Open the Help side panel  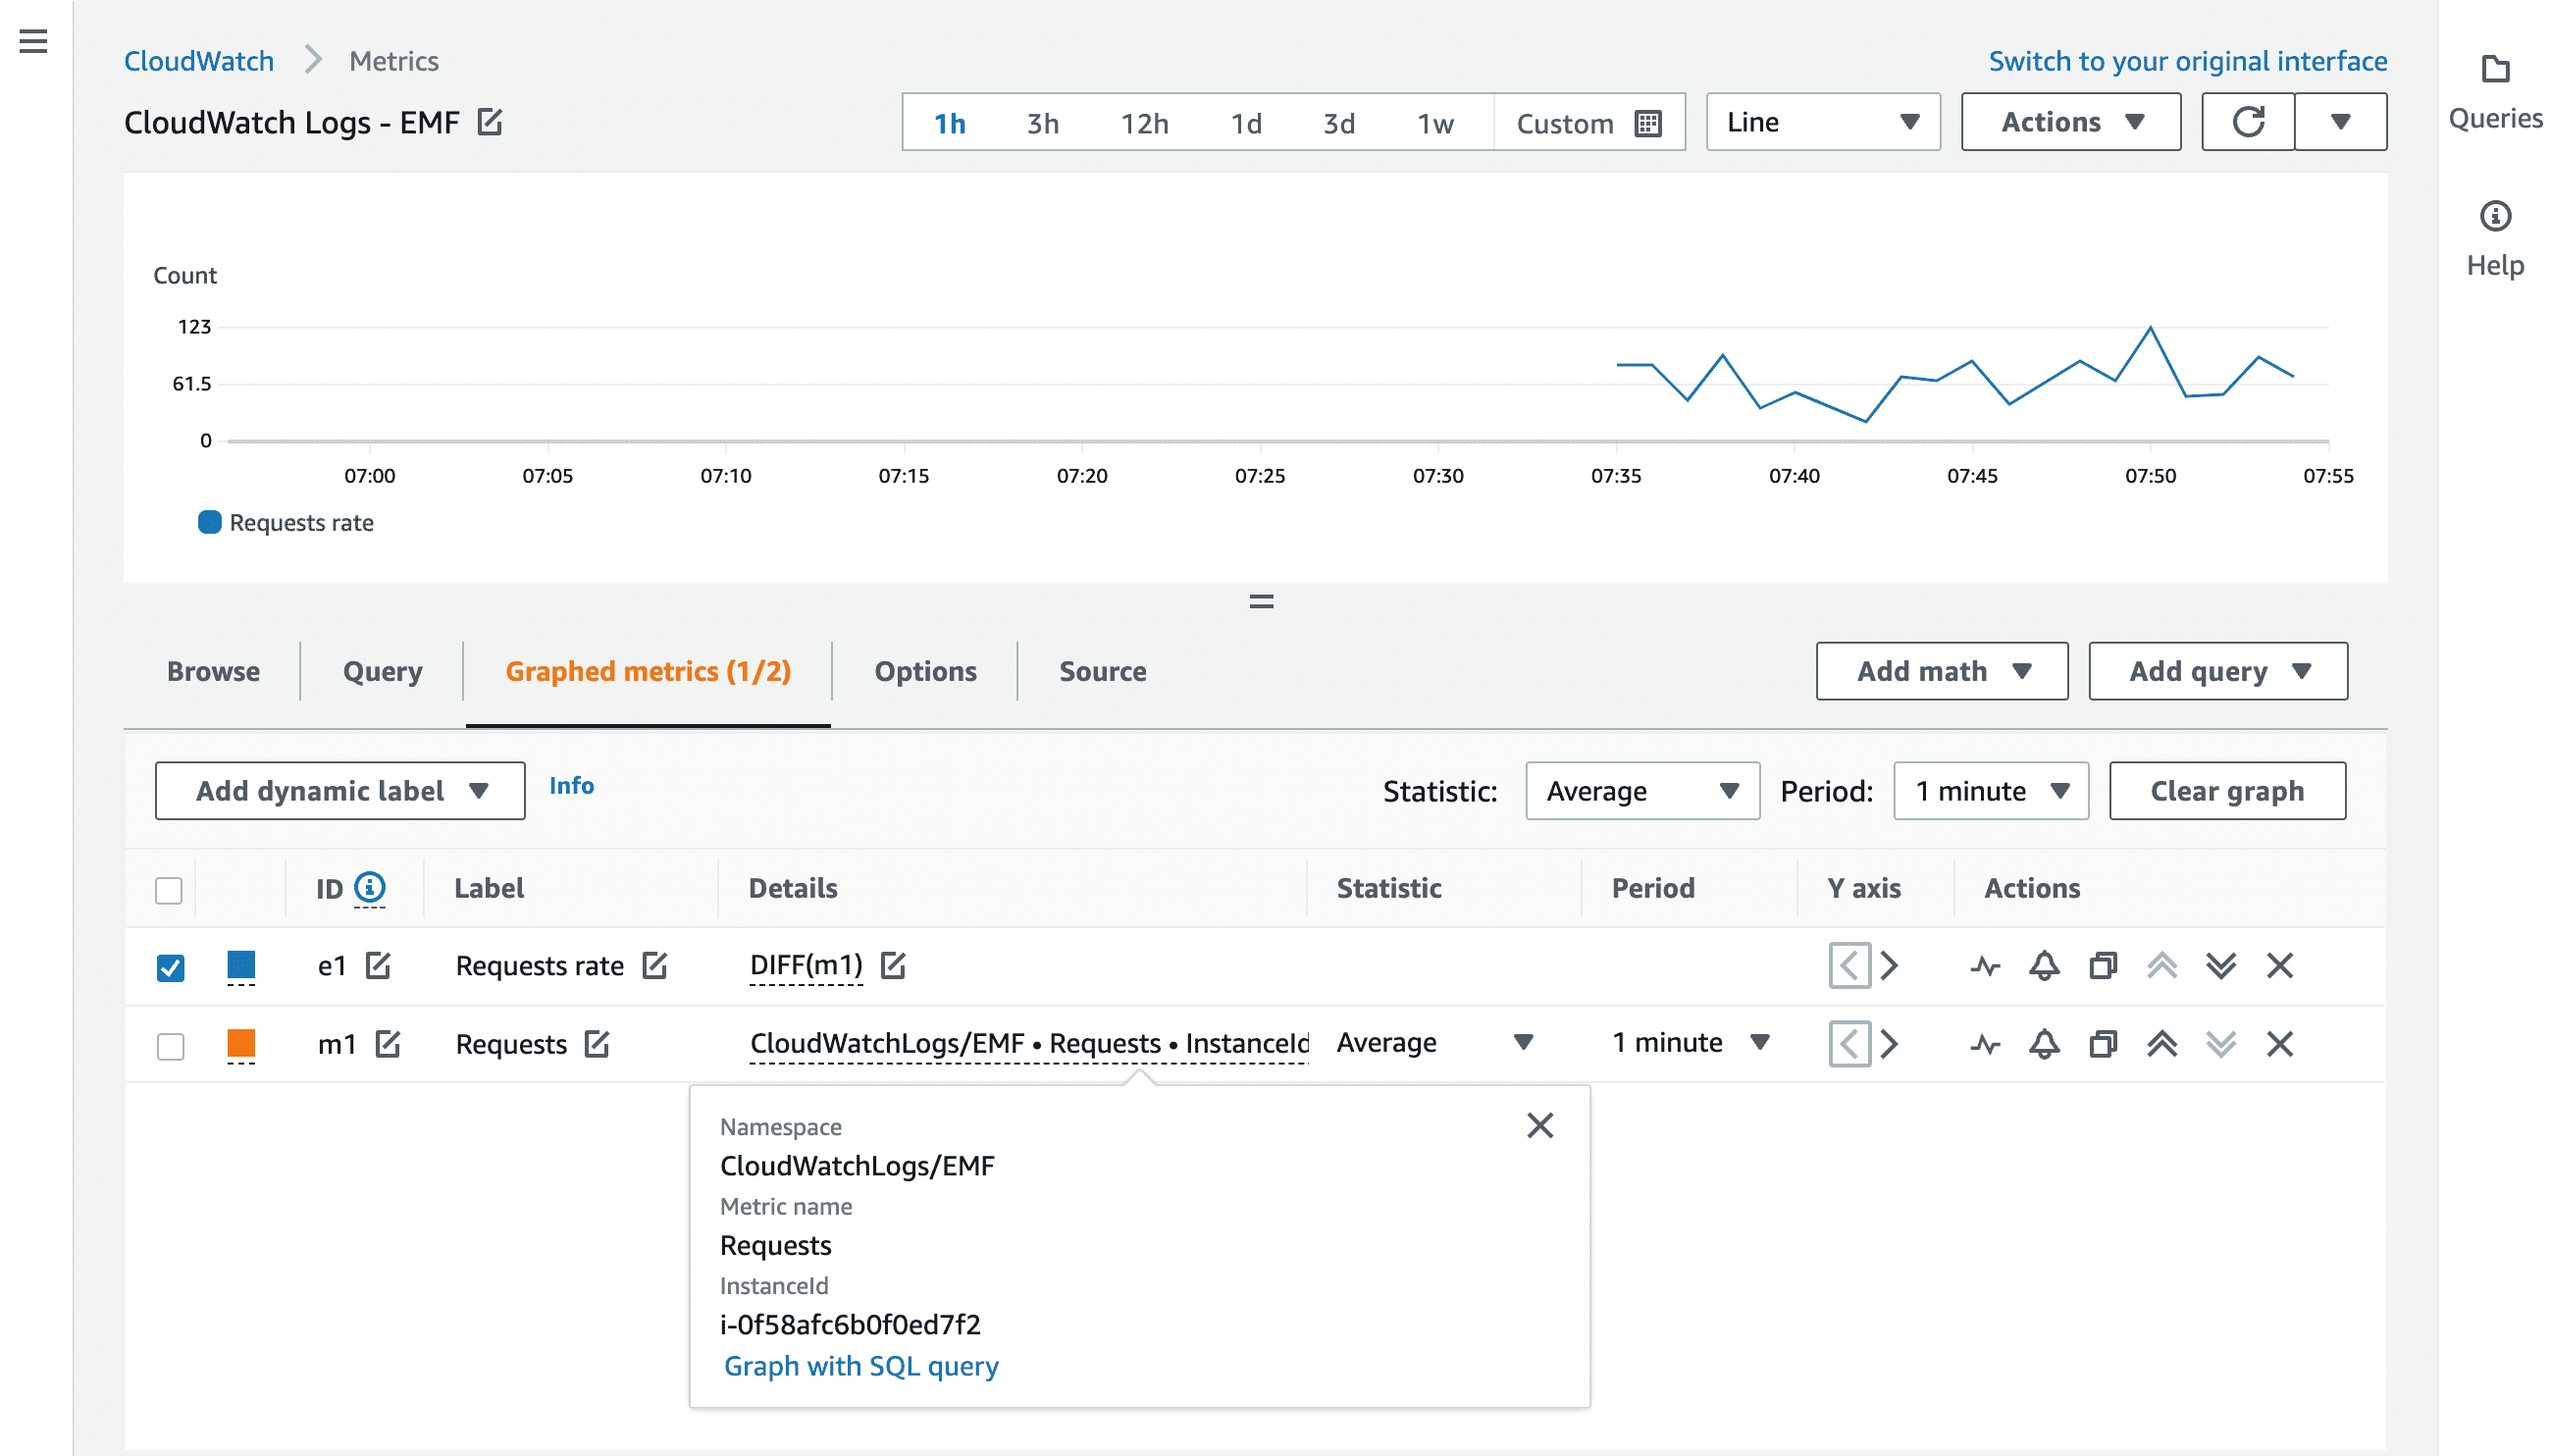pyautogui.click(x=2495, y=240)
